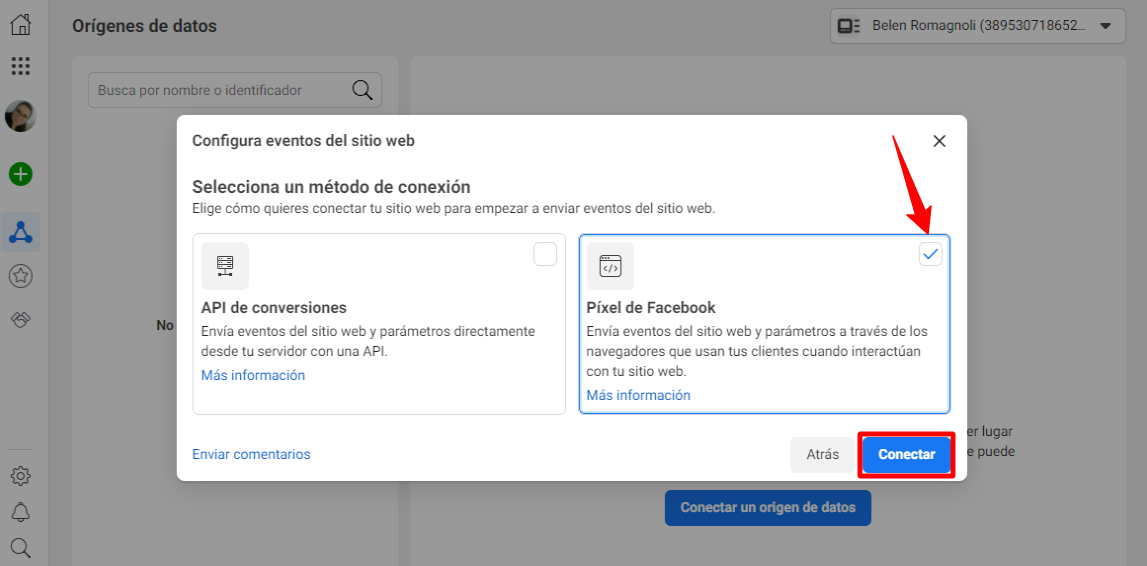This screenshot has width=1147, height=566.
Task: Uncheck the Píxel de Facebook checkbox
Action: 930,254
